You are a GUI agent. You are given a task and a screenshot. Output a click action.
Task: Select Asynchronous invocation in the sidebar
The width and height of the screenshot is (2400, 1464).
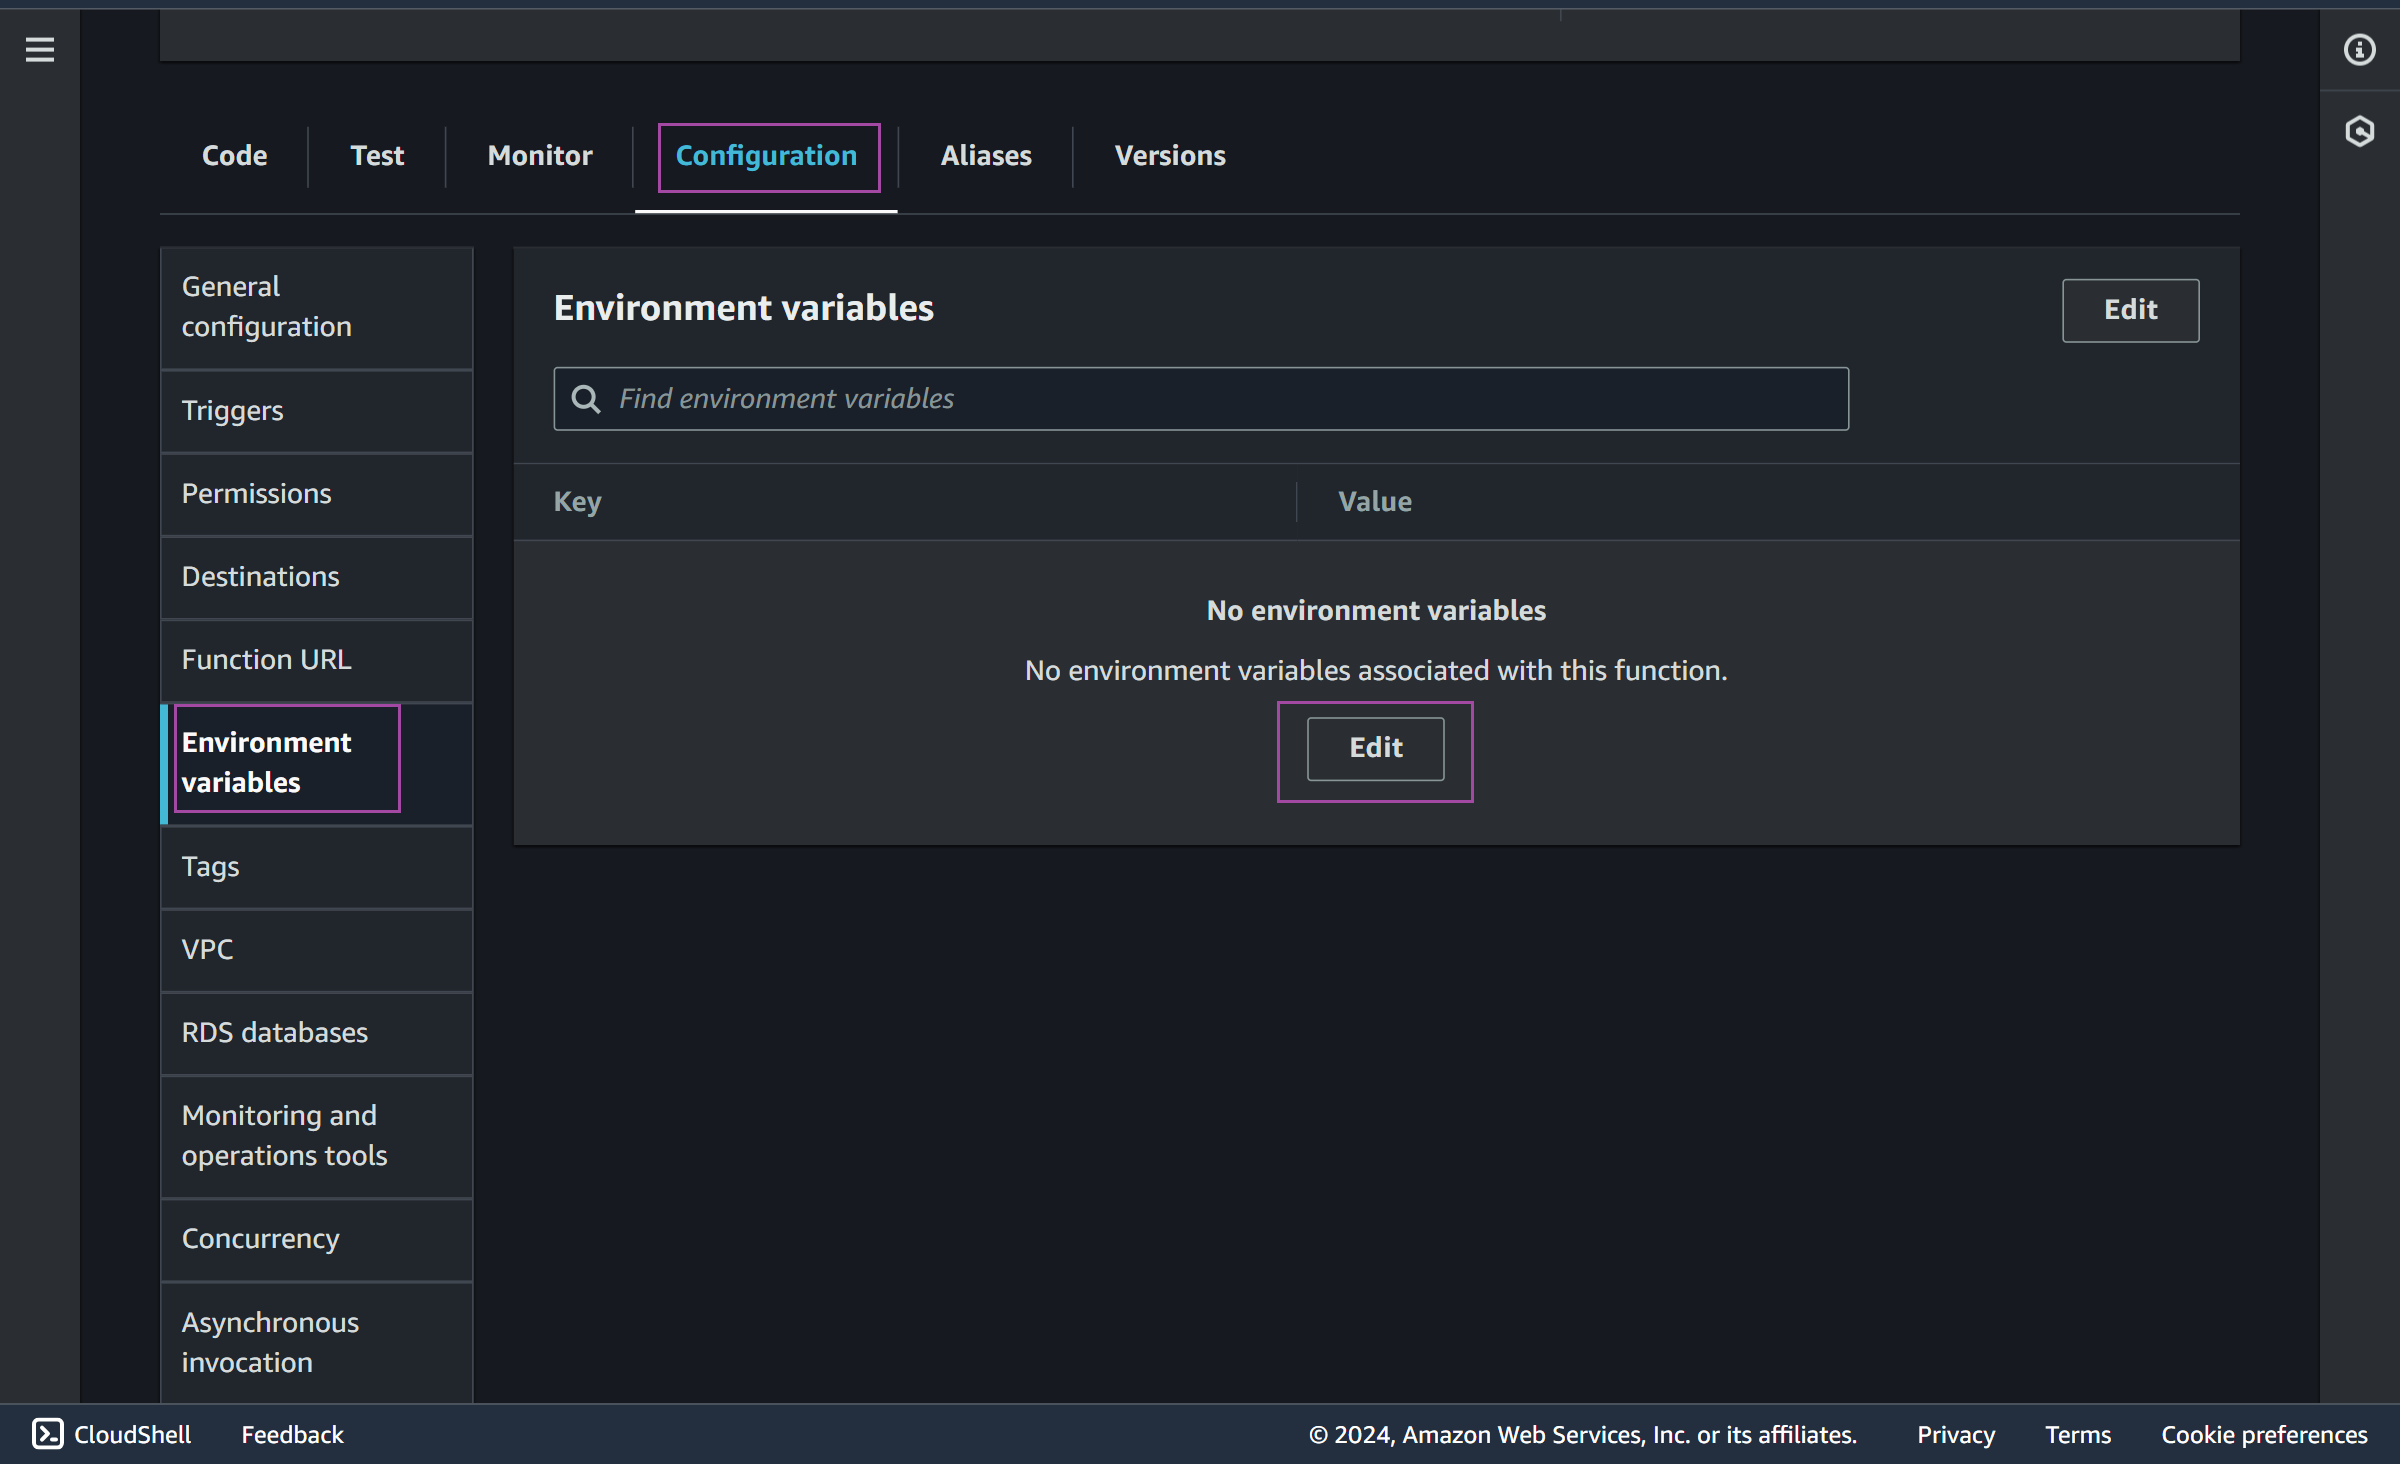[269, 1341]
